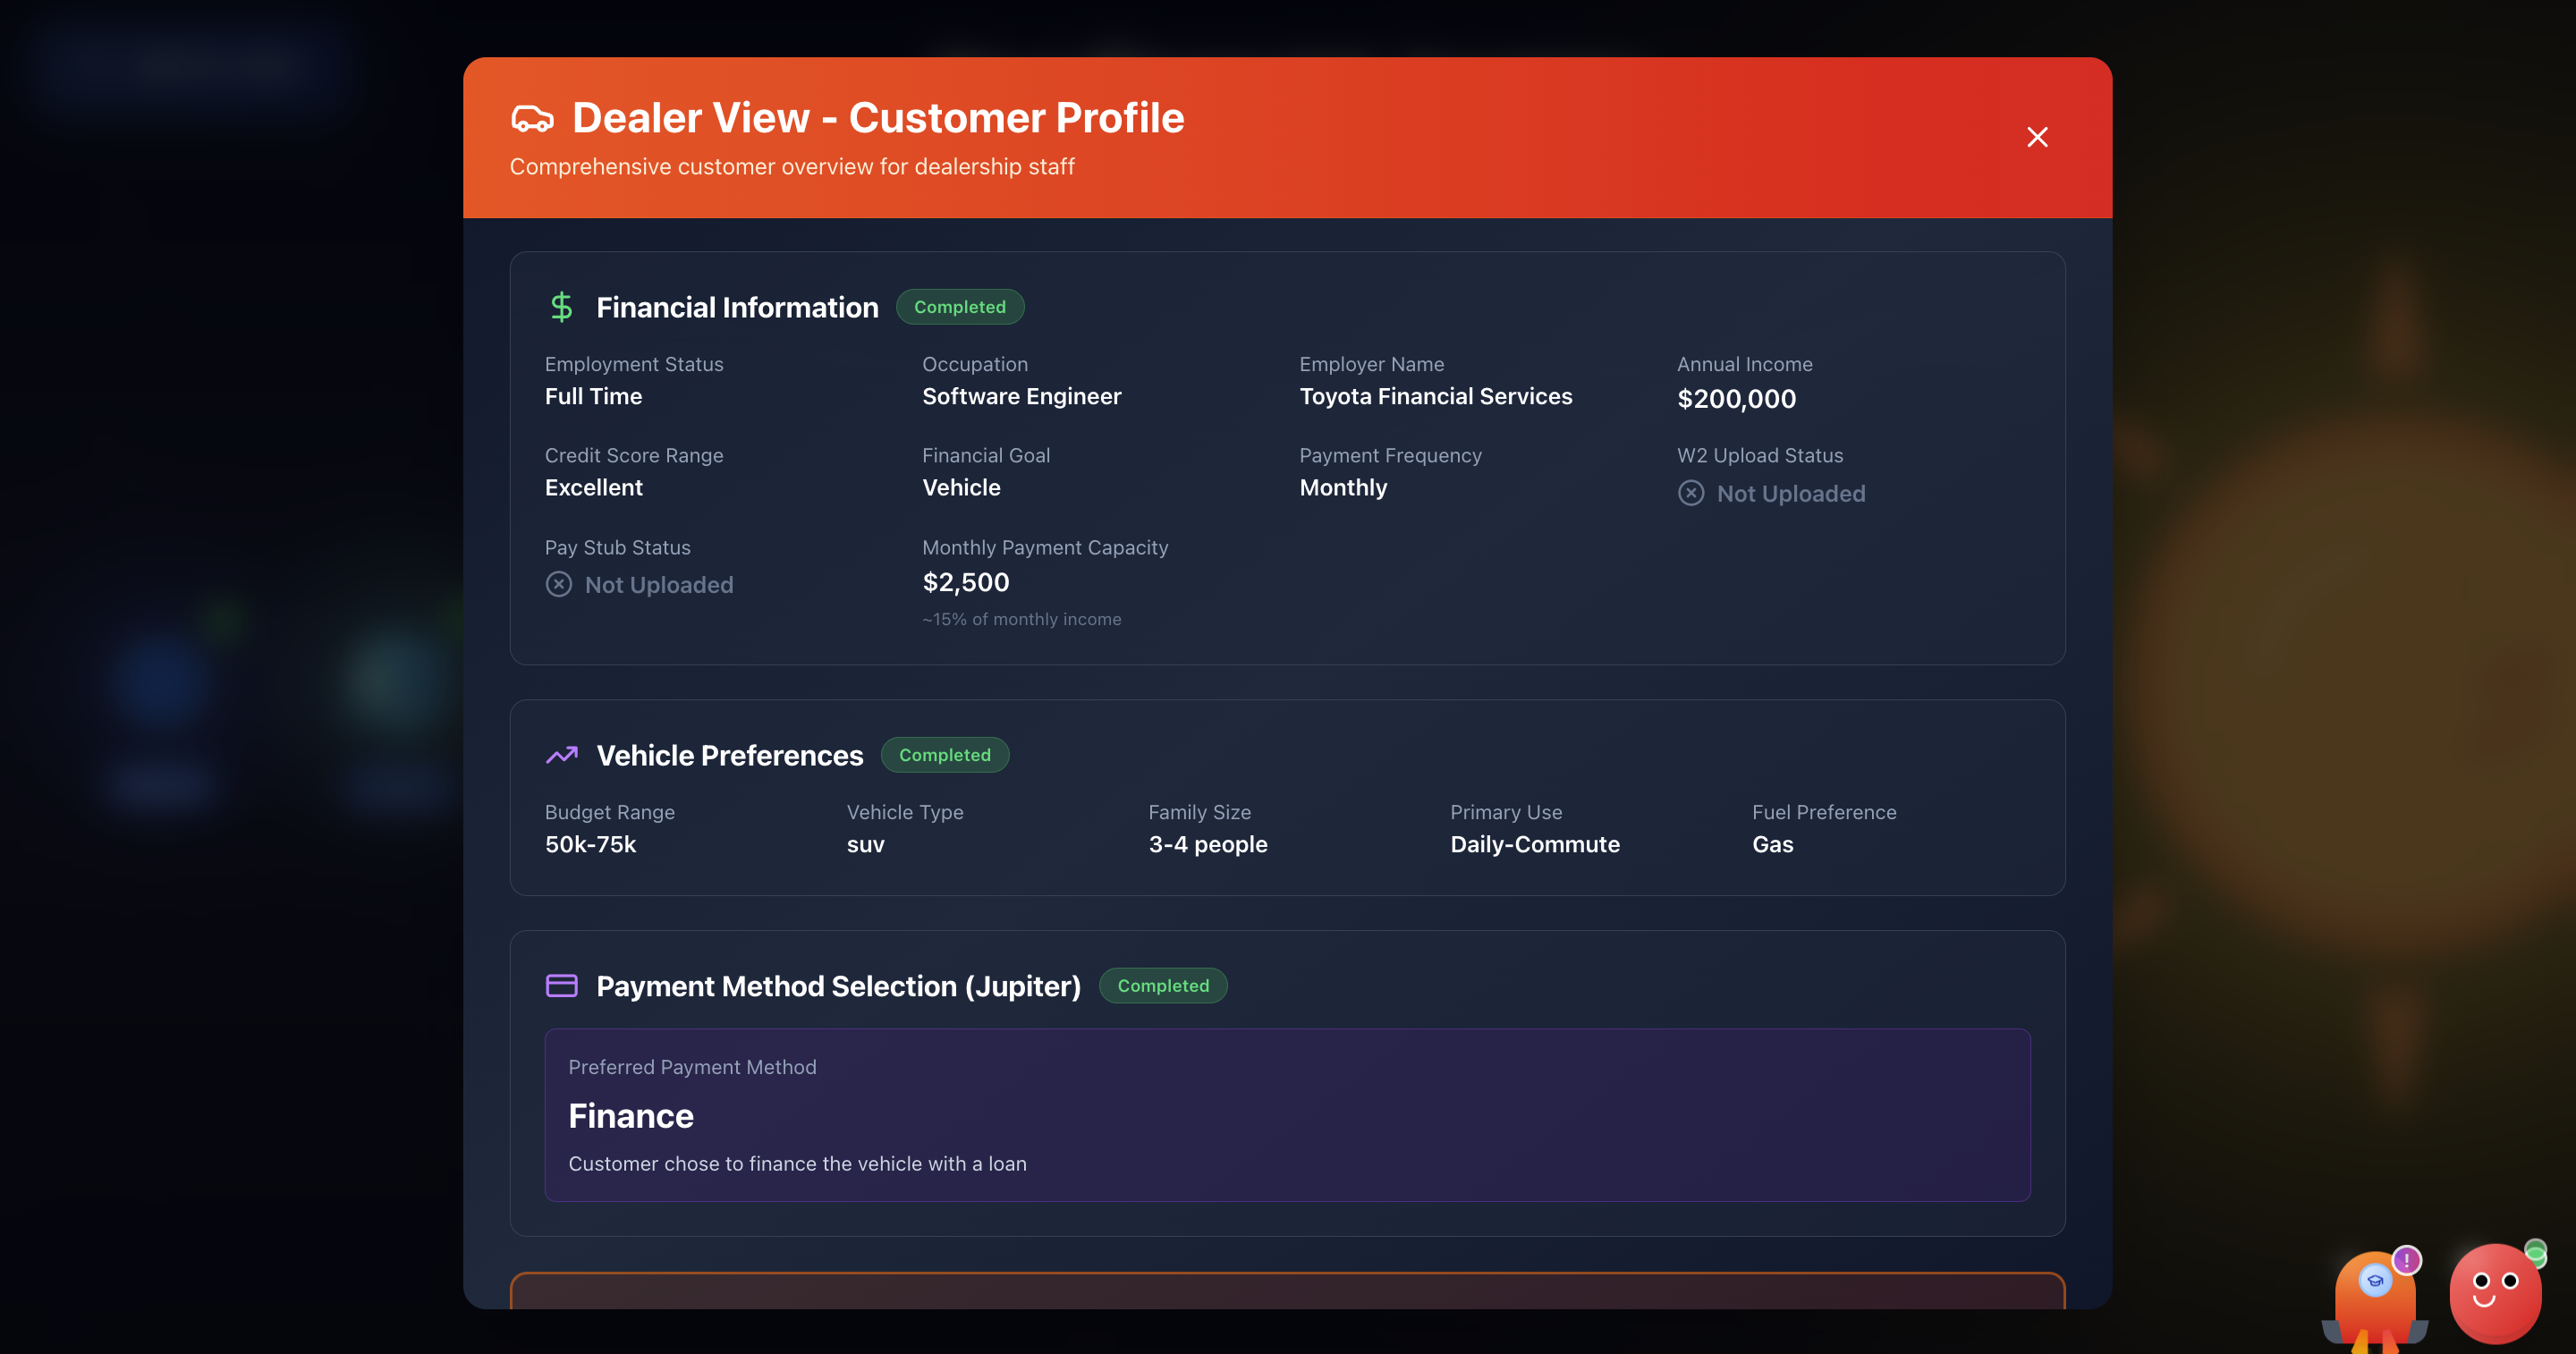The width and height of the screenshot is (2576, 1354).
Task: Click the Payment Method Selection (Jupiter) heading
Action: click(838, 986)
